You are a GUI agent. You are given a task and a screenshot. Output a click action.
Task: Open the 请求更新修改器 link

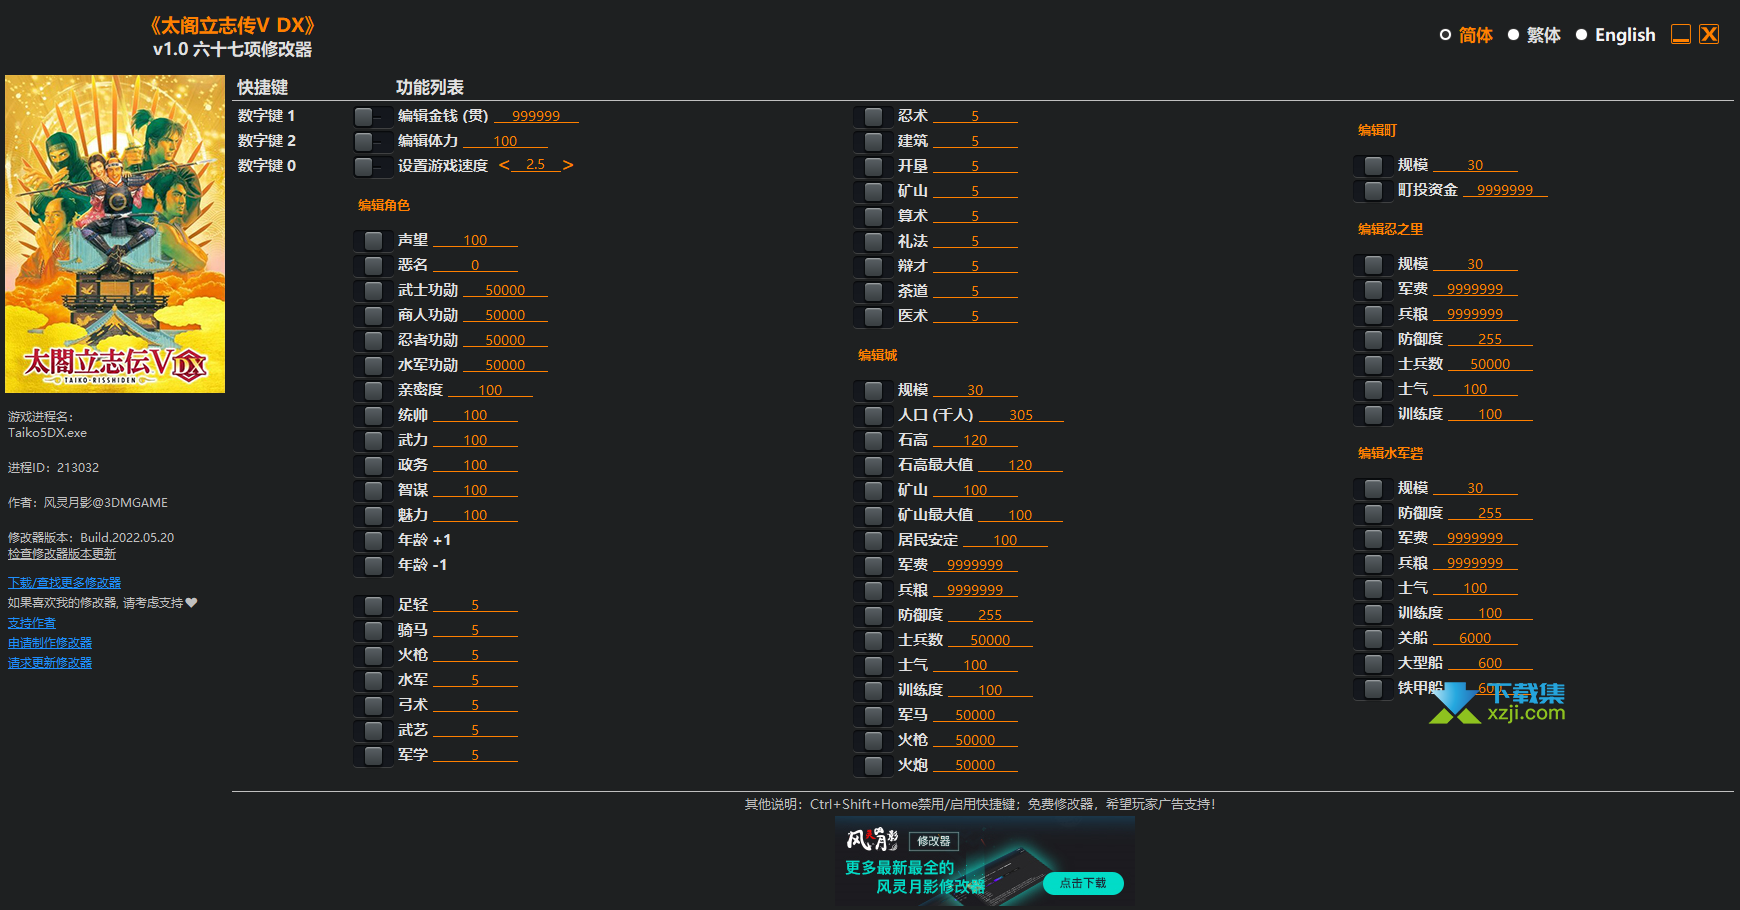[50, 663]
